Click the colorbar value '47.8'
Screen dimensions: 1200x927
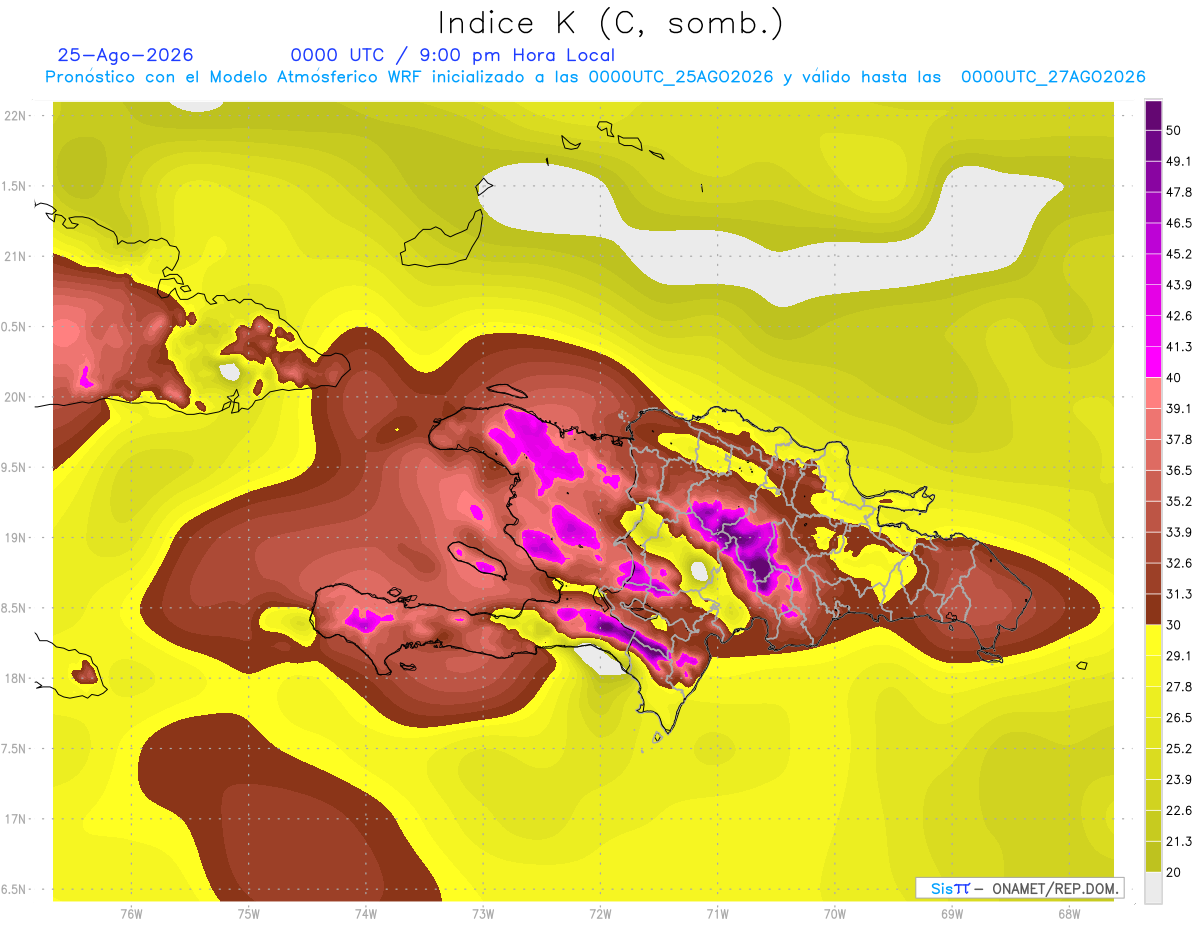[1178, 192]
